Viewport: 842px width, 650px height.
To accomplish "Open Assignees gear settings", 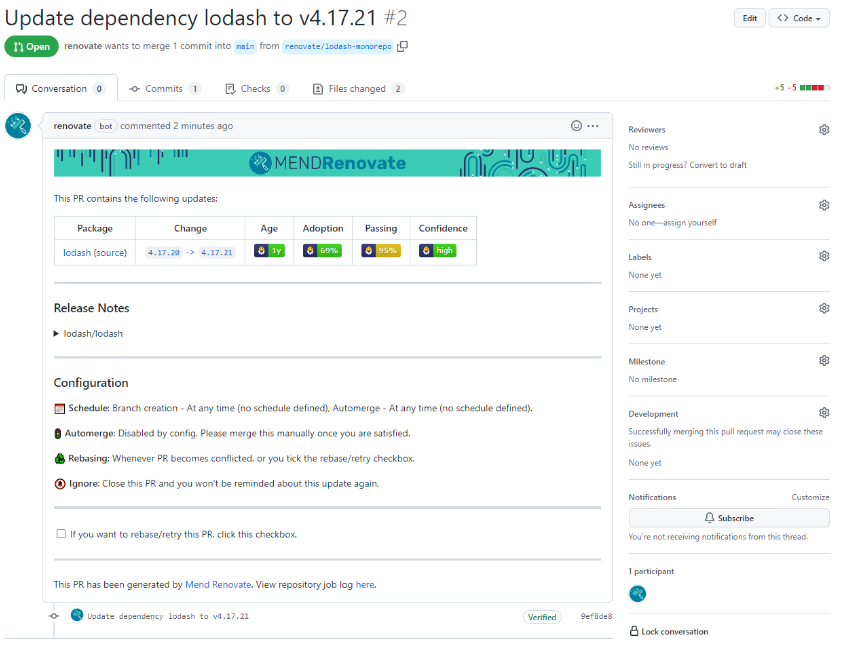I will [824, 205].
